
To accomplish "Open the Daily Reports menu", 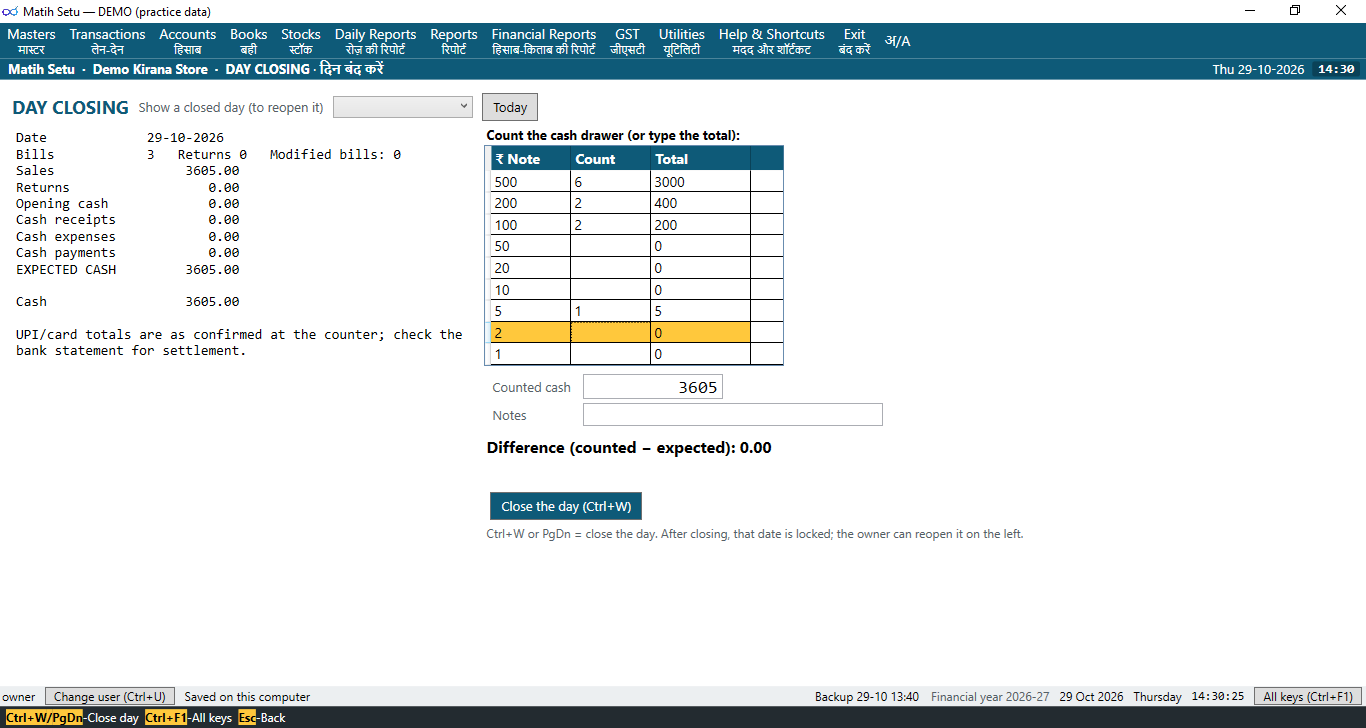I will [x=375, y=41].
